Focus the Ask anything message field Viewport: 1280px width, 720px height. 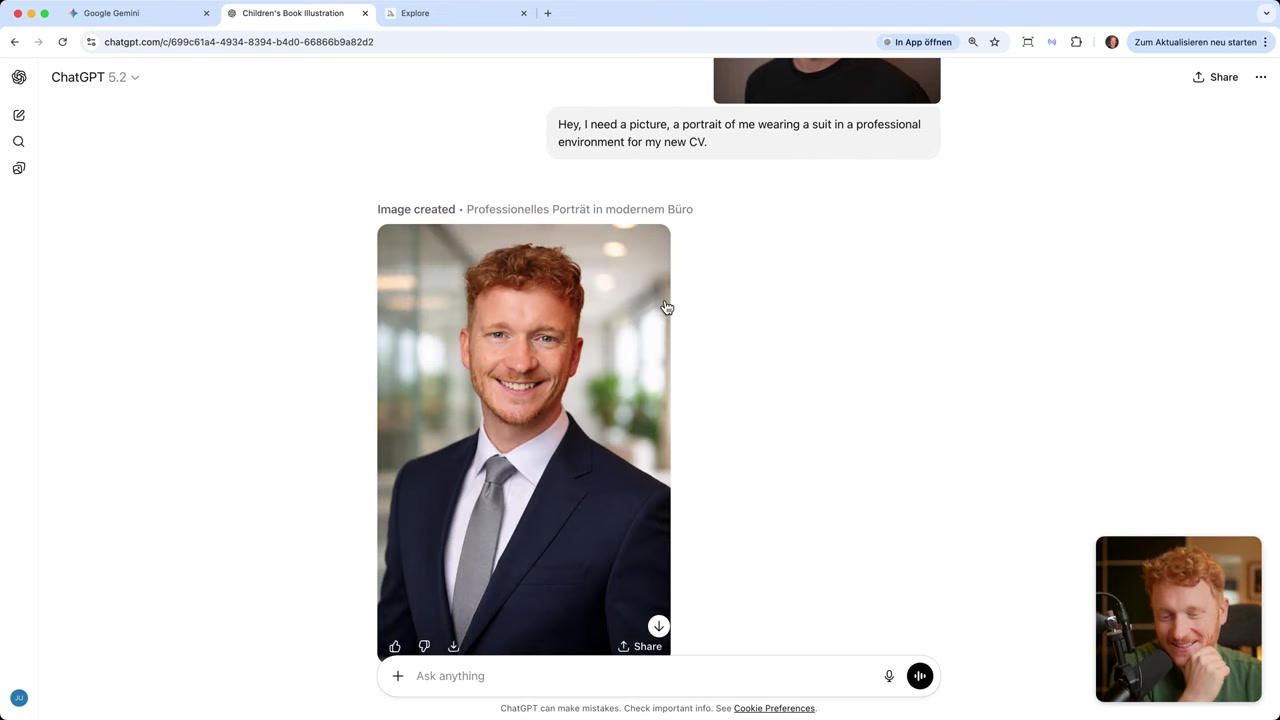[640, 676]
